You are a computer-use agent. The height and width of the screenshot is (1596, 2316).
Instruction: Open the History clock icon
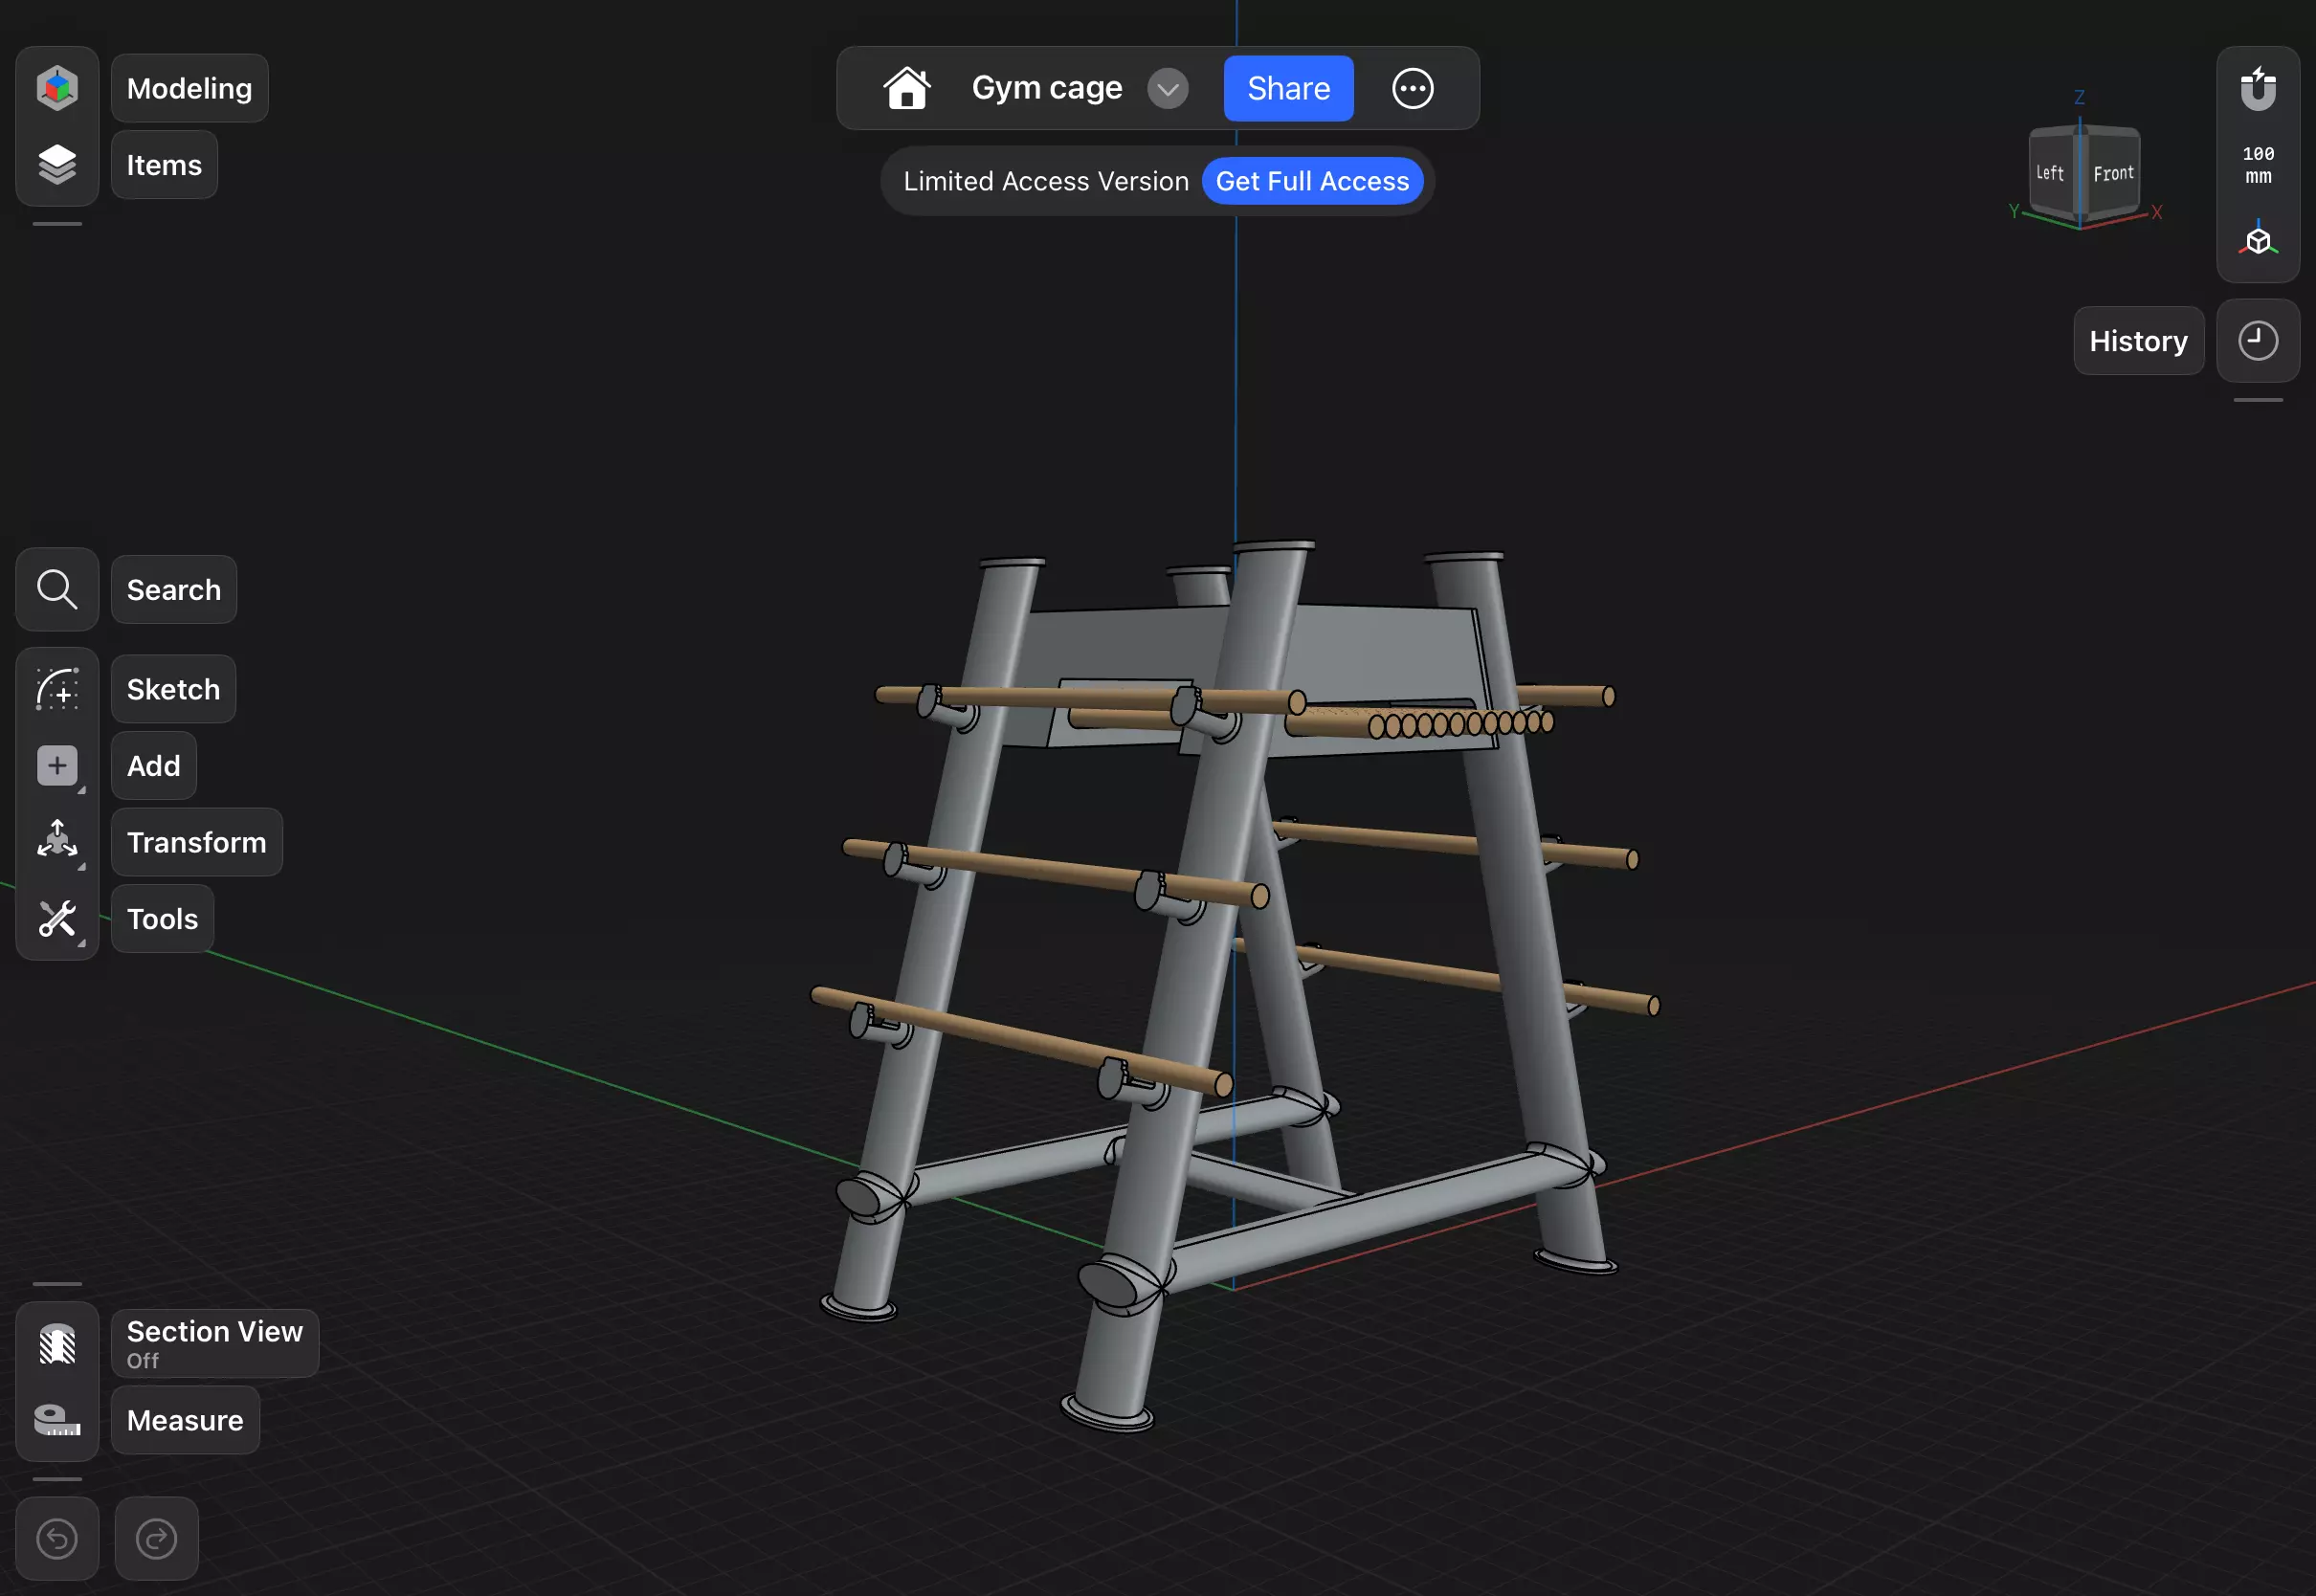(2257, 341)
